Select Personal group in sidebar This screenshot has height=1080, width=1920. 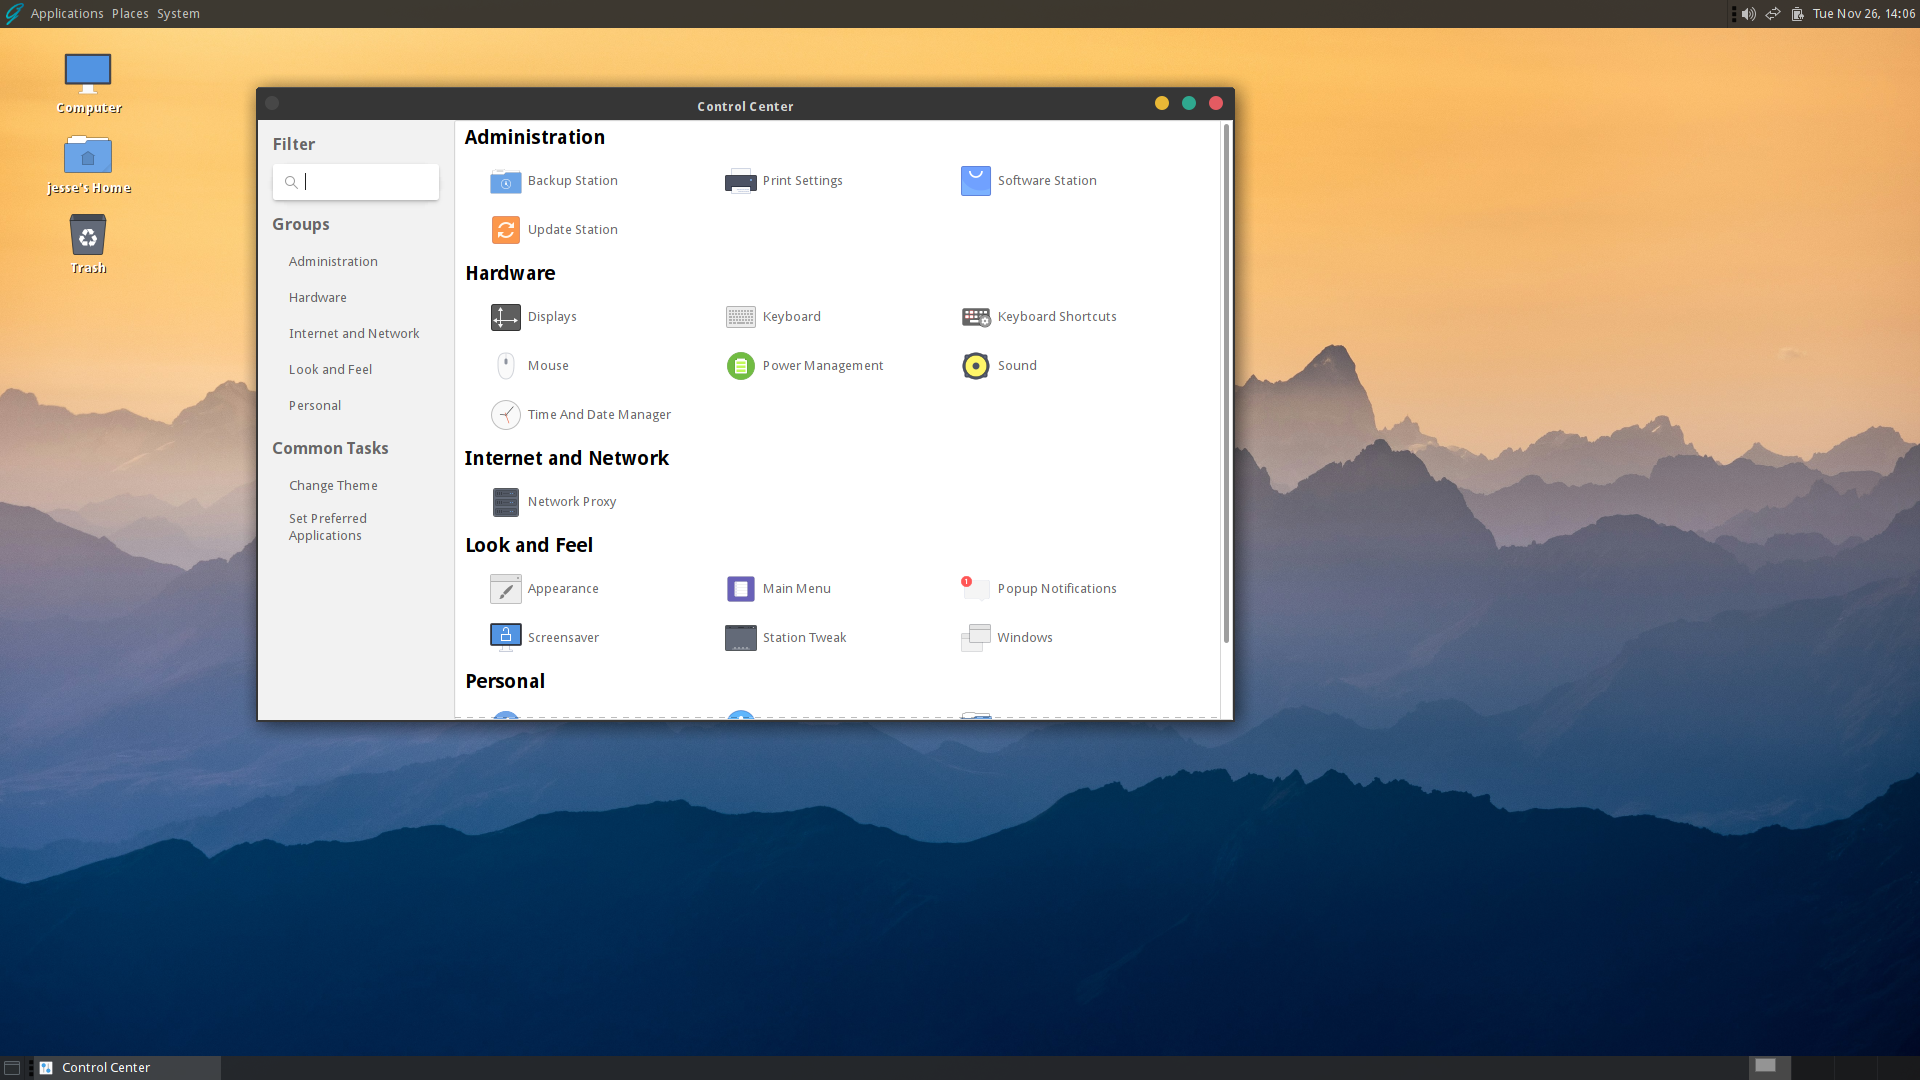click(315, 406)
